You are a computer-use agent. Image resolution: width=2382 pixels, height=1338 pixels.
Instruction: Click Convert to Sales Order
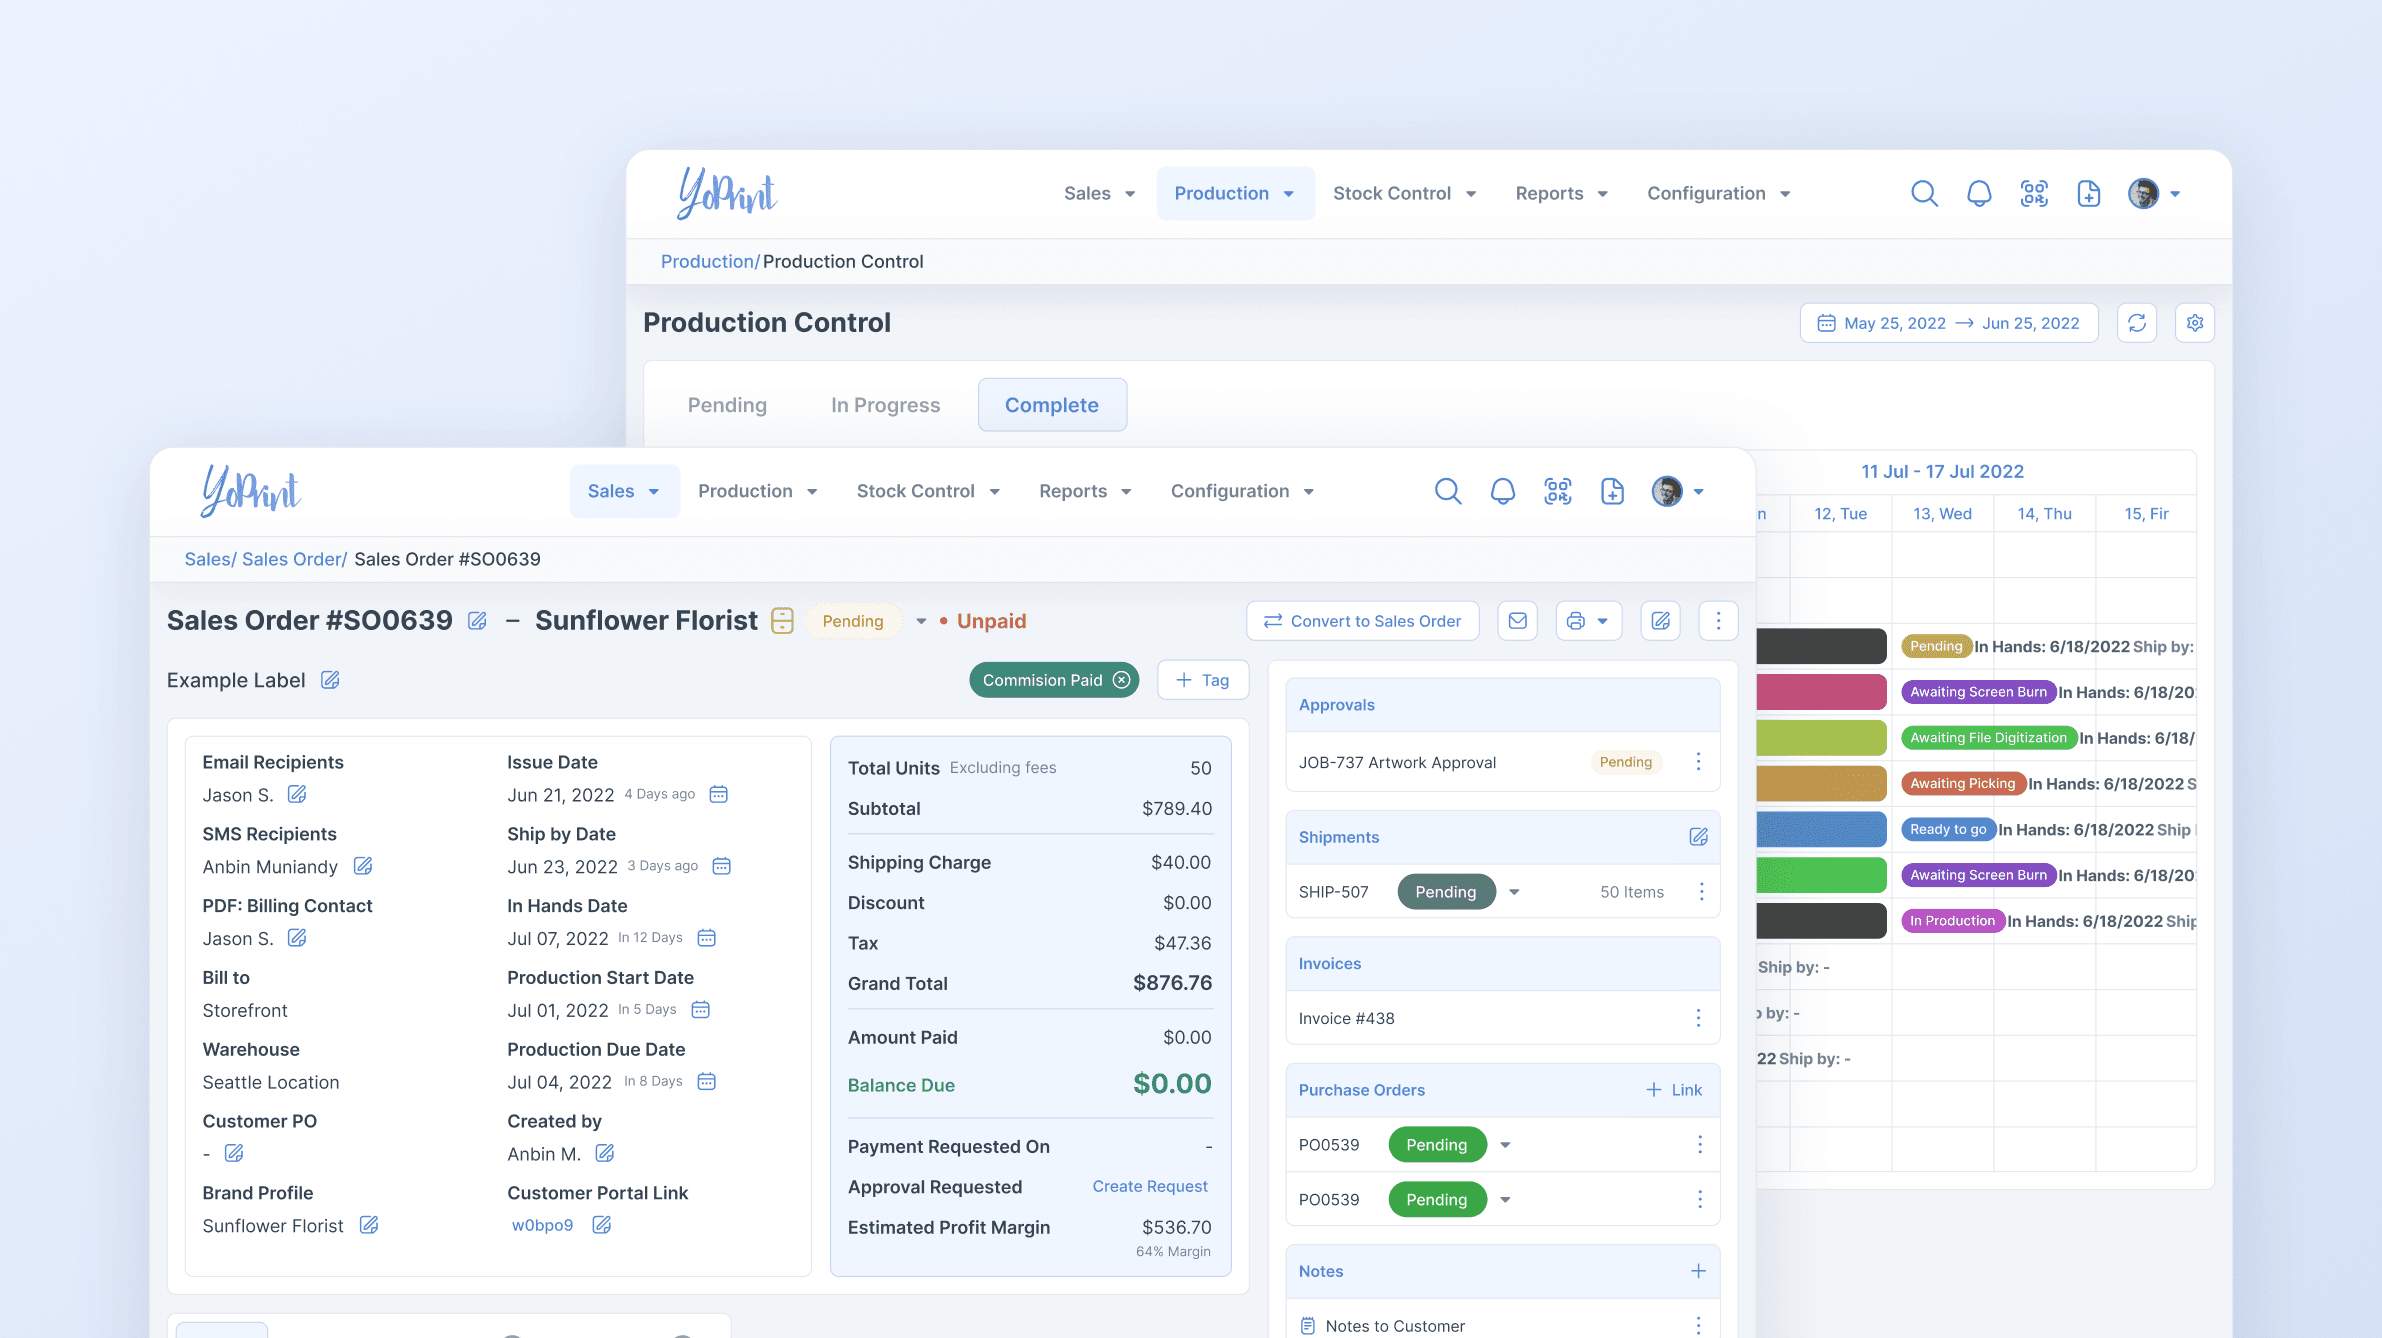click(1362, 620)
